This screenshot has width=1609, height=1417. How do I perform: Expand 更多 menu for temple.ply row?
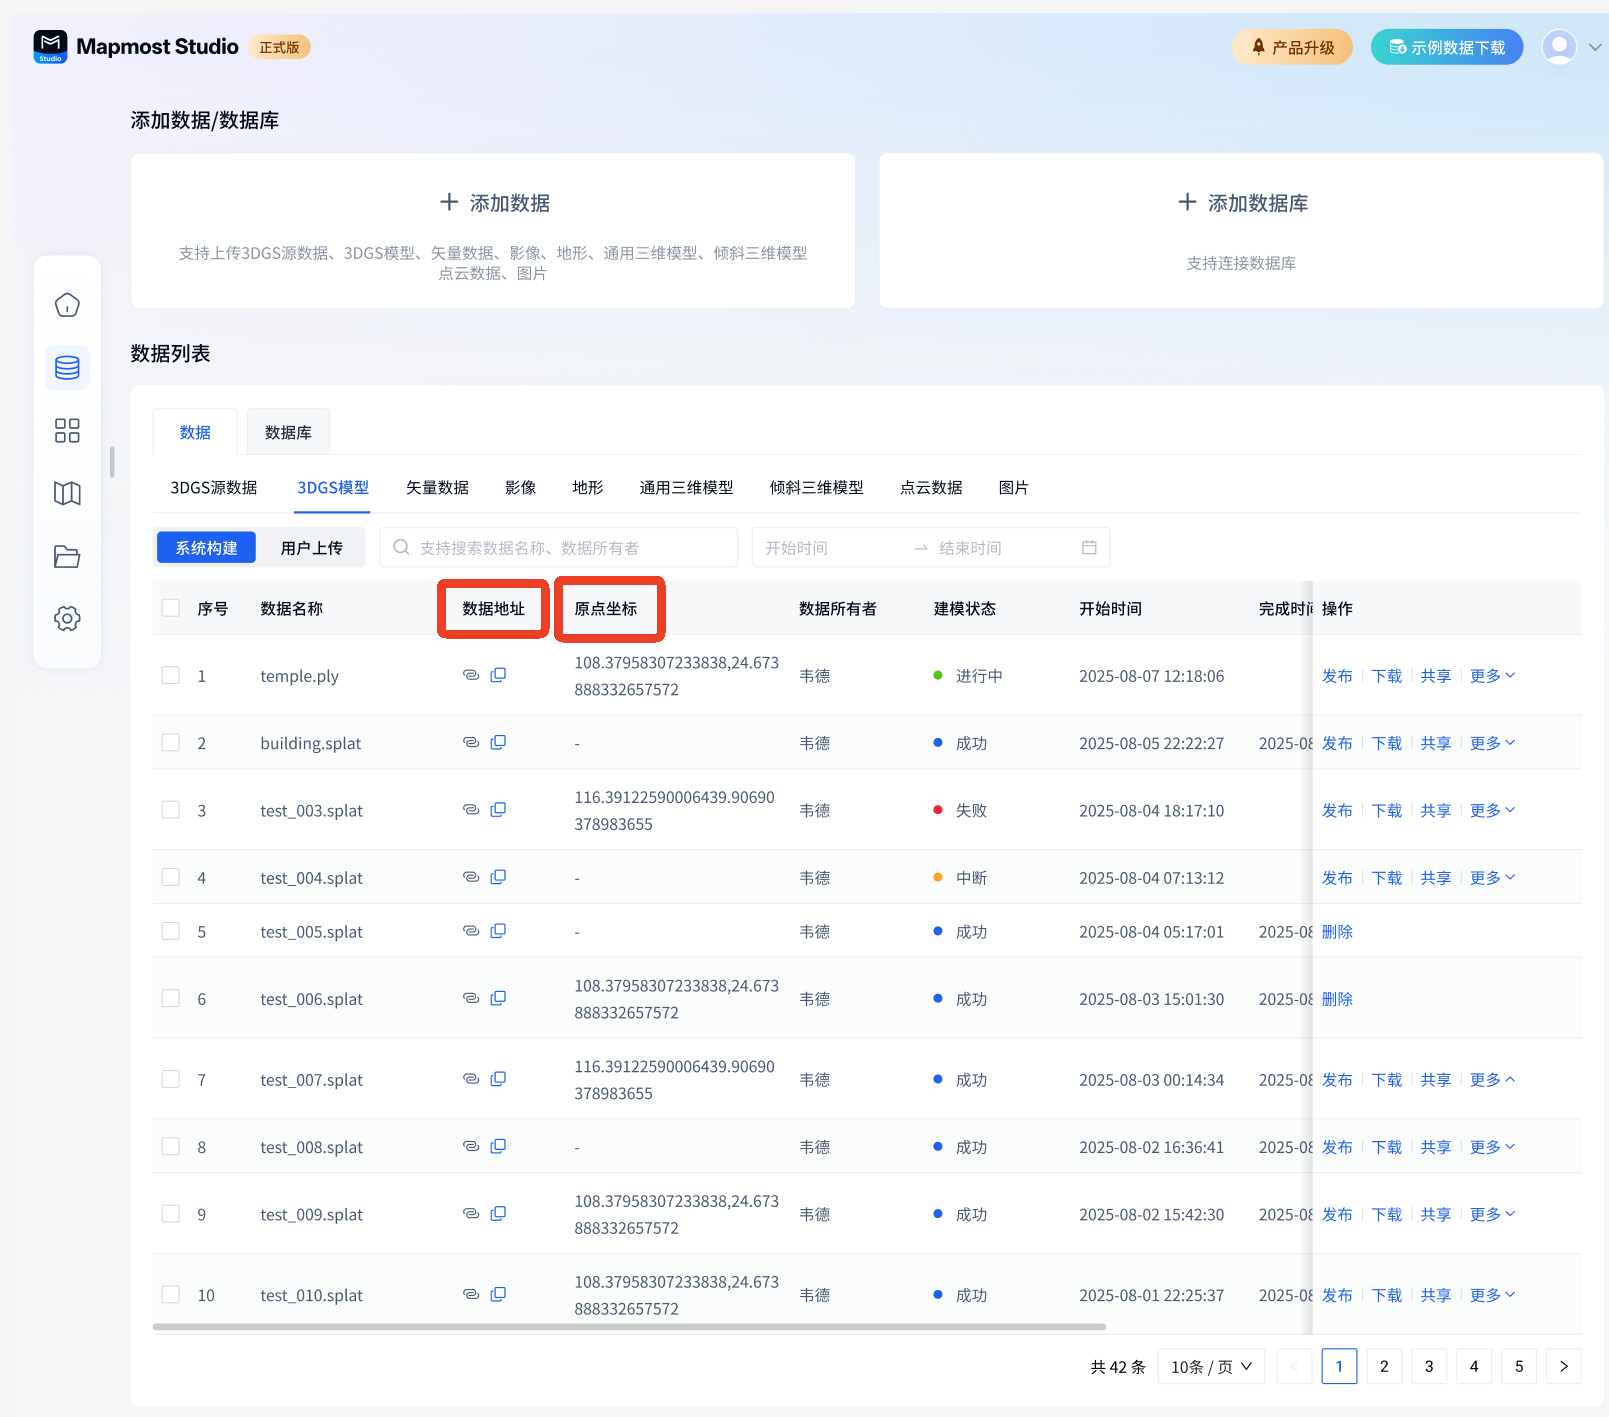point(1492,676)
